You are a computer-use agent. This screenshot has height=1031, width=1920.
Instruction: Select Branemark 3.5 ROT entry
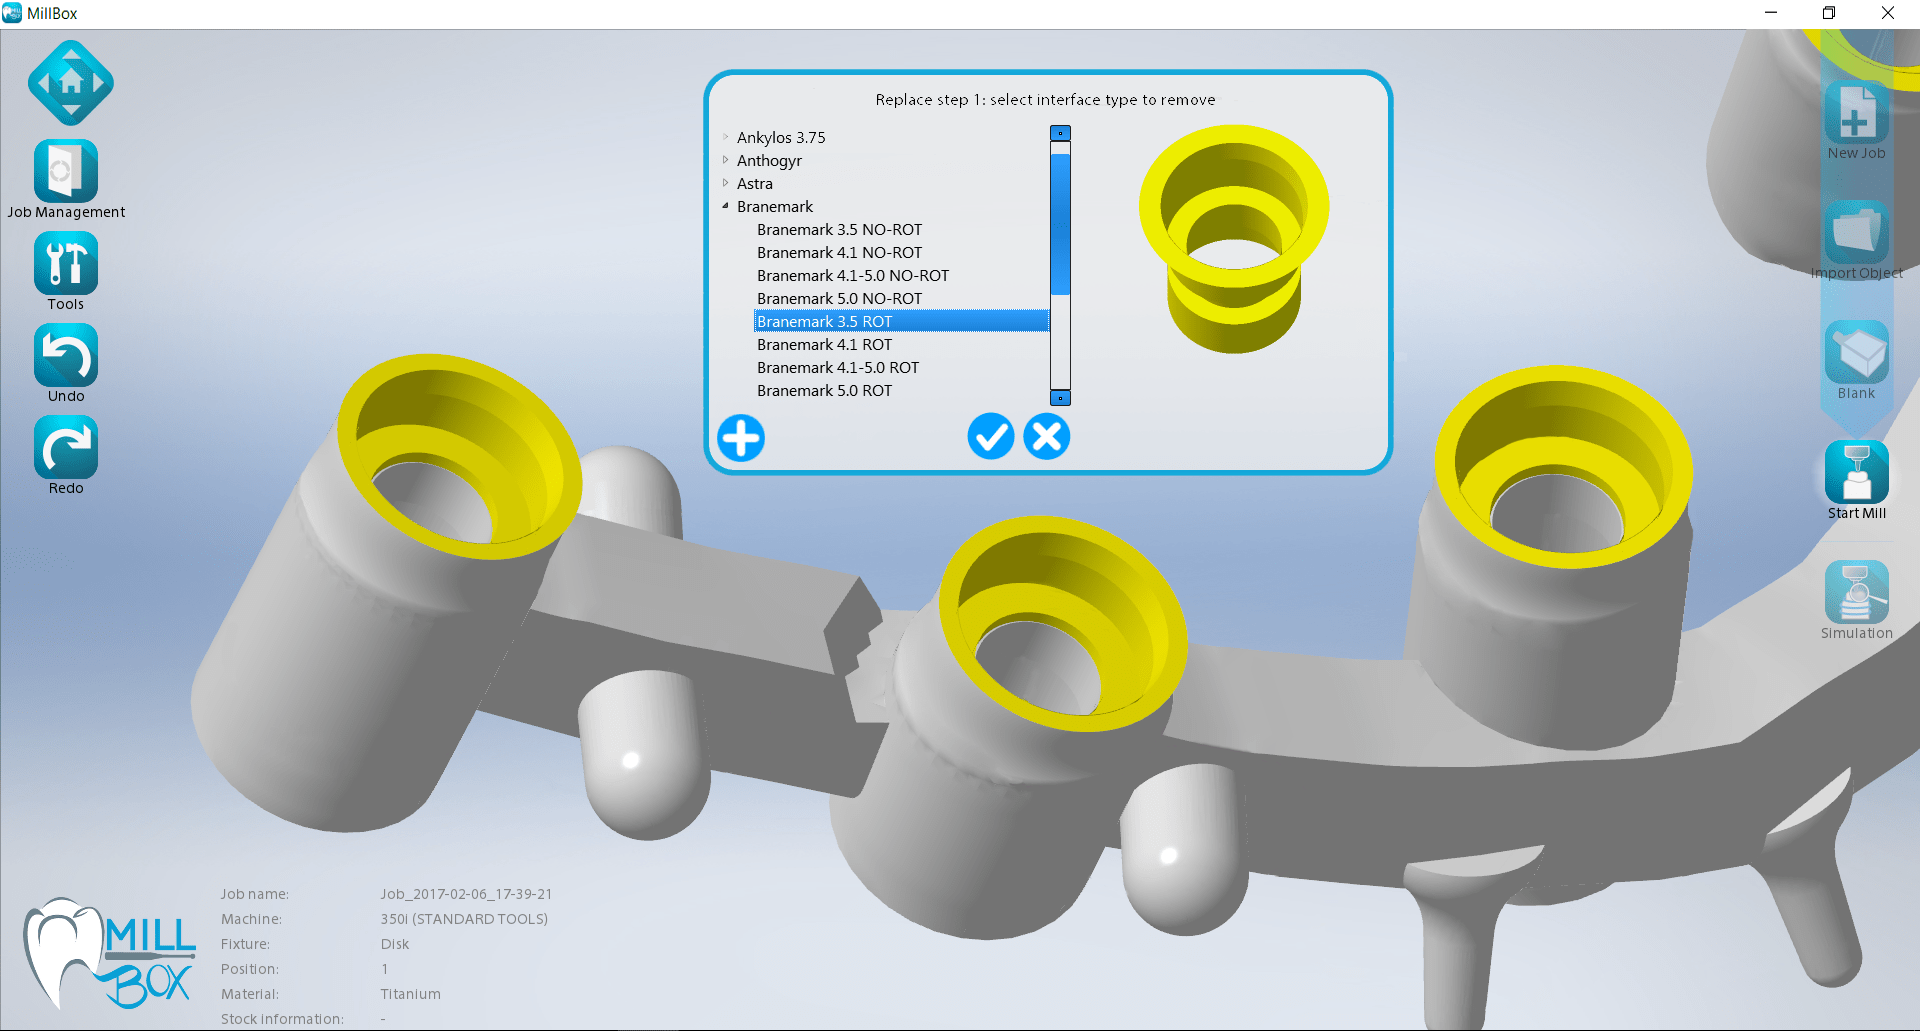coord(901,321)
